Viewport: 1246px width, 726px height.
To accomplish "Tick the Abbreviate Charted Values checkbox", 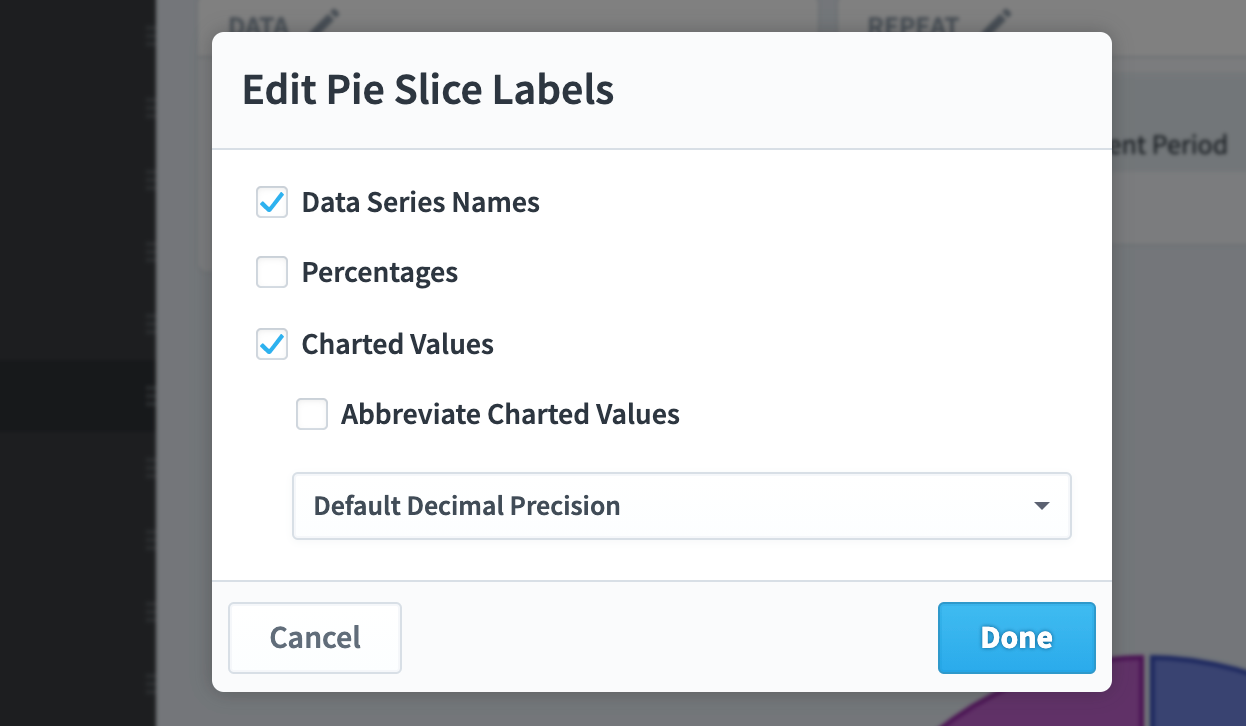I will tap(312, 414).
